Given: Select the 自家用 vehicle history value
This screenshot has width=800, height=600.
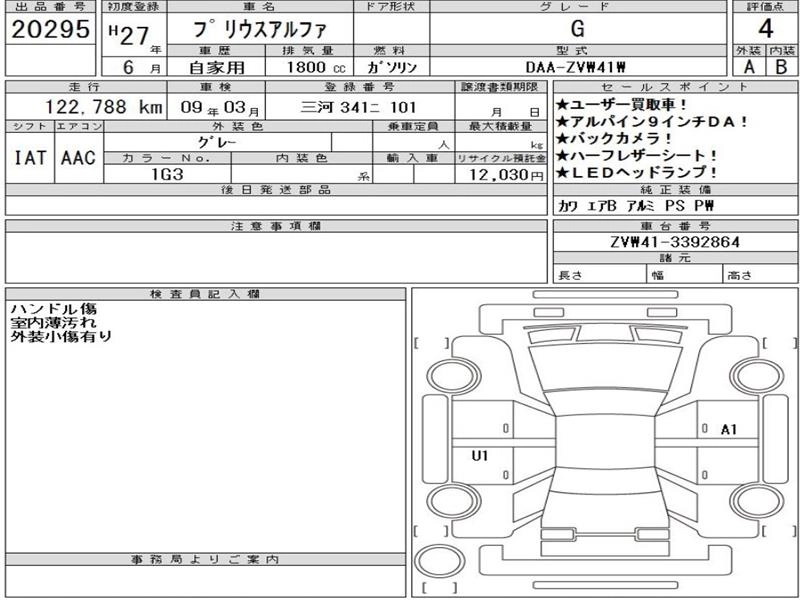Looking at the screenshot, I should 217,67.
